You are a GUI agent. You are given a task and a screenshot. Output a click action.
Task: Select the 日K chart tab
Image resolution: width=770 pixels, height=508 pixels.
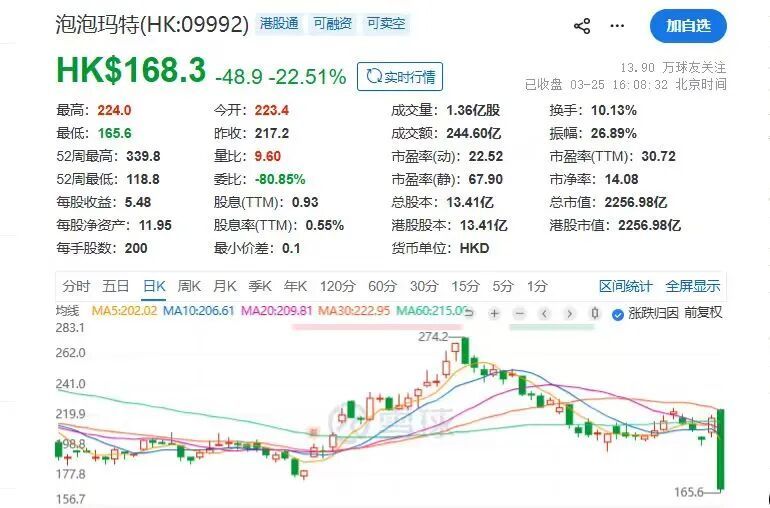click(154, 285)
